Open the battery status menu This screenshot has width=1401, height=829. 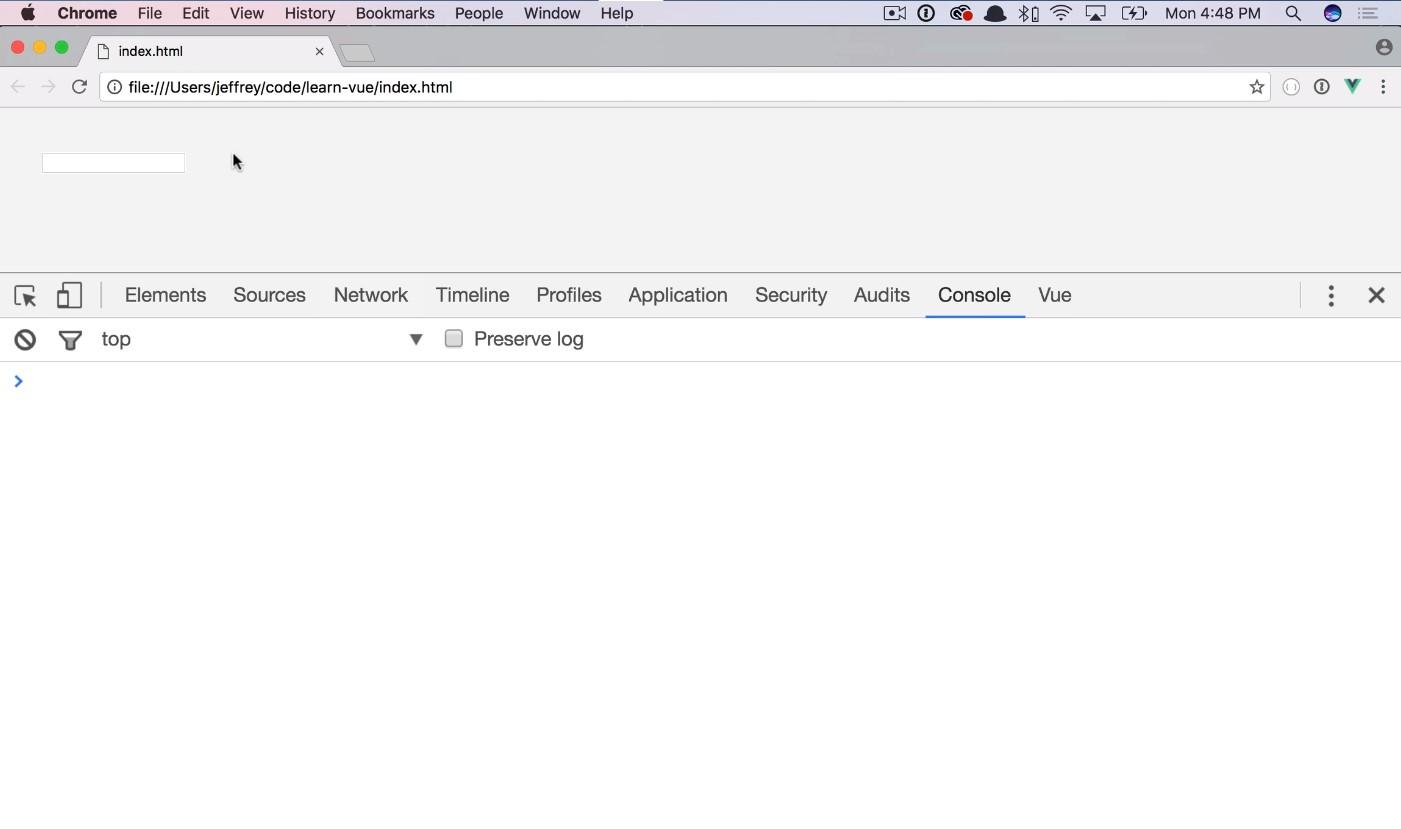pos(1134,13)
